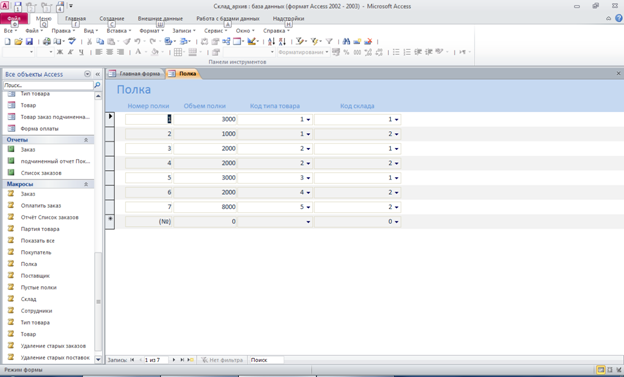Switch to Внешние данные ribbon tab
624x377 pixels.
click(160, 19)
